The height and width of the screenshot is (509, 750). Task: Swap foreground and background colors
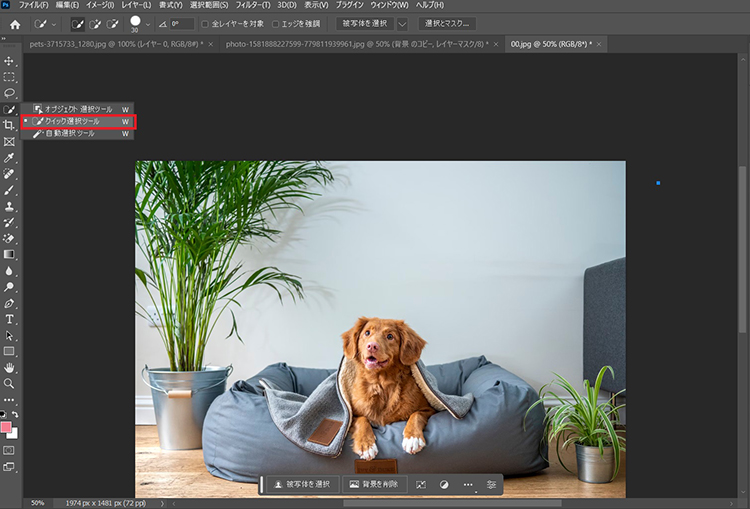coord(15,414)
